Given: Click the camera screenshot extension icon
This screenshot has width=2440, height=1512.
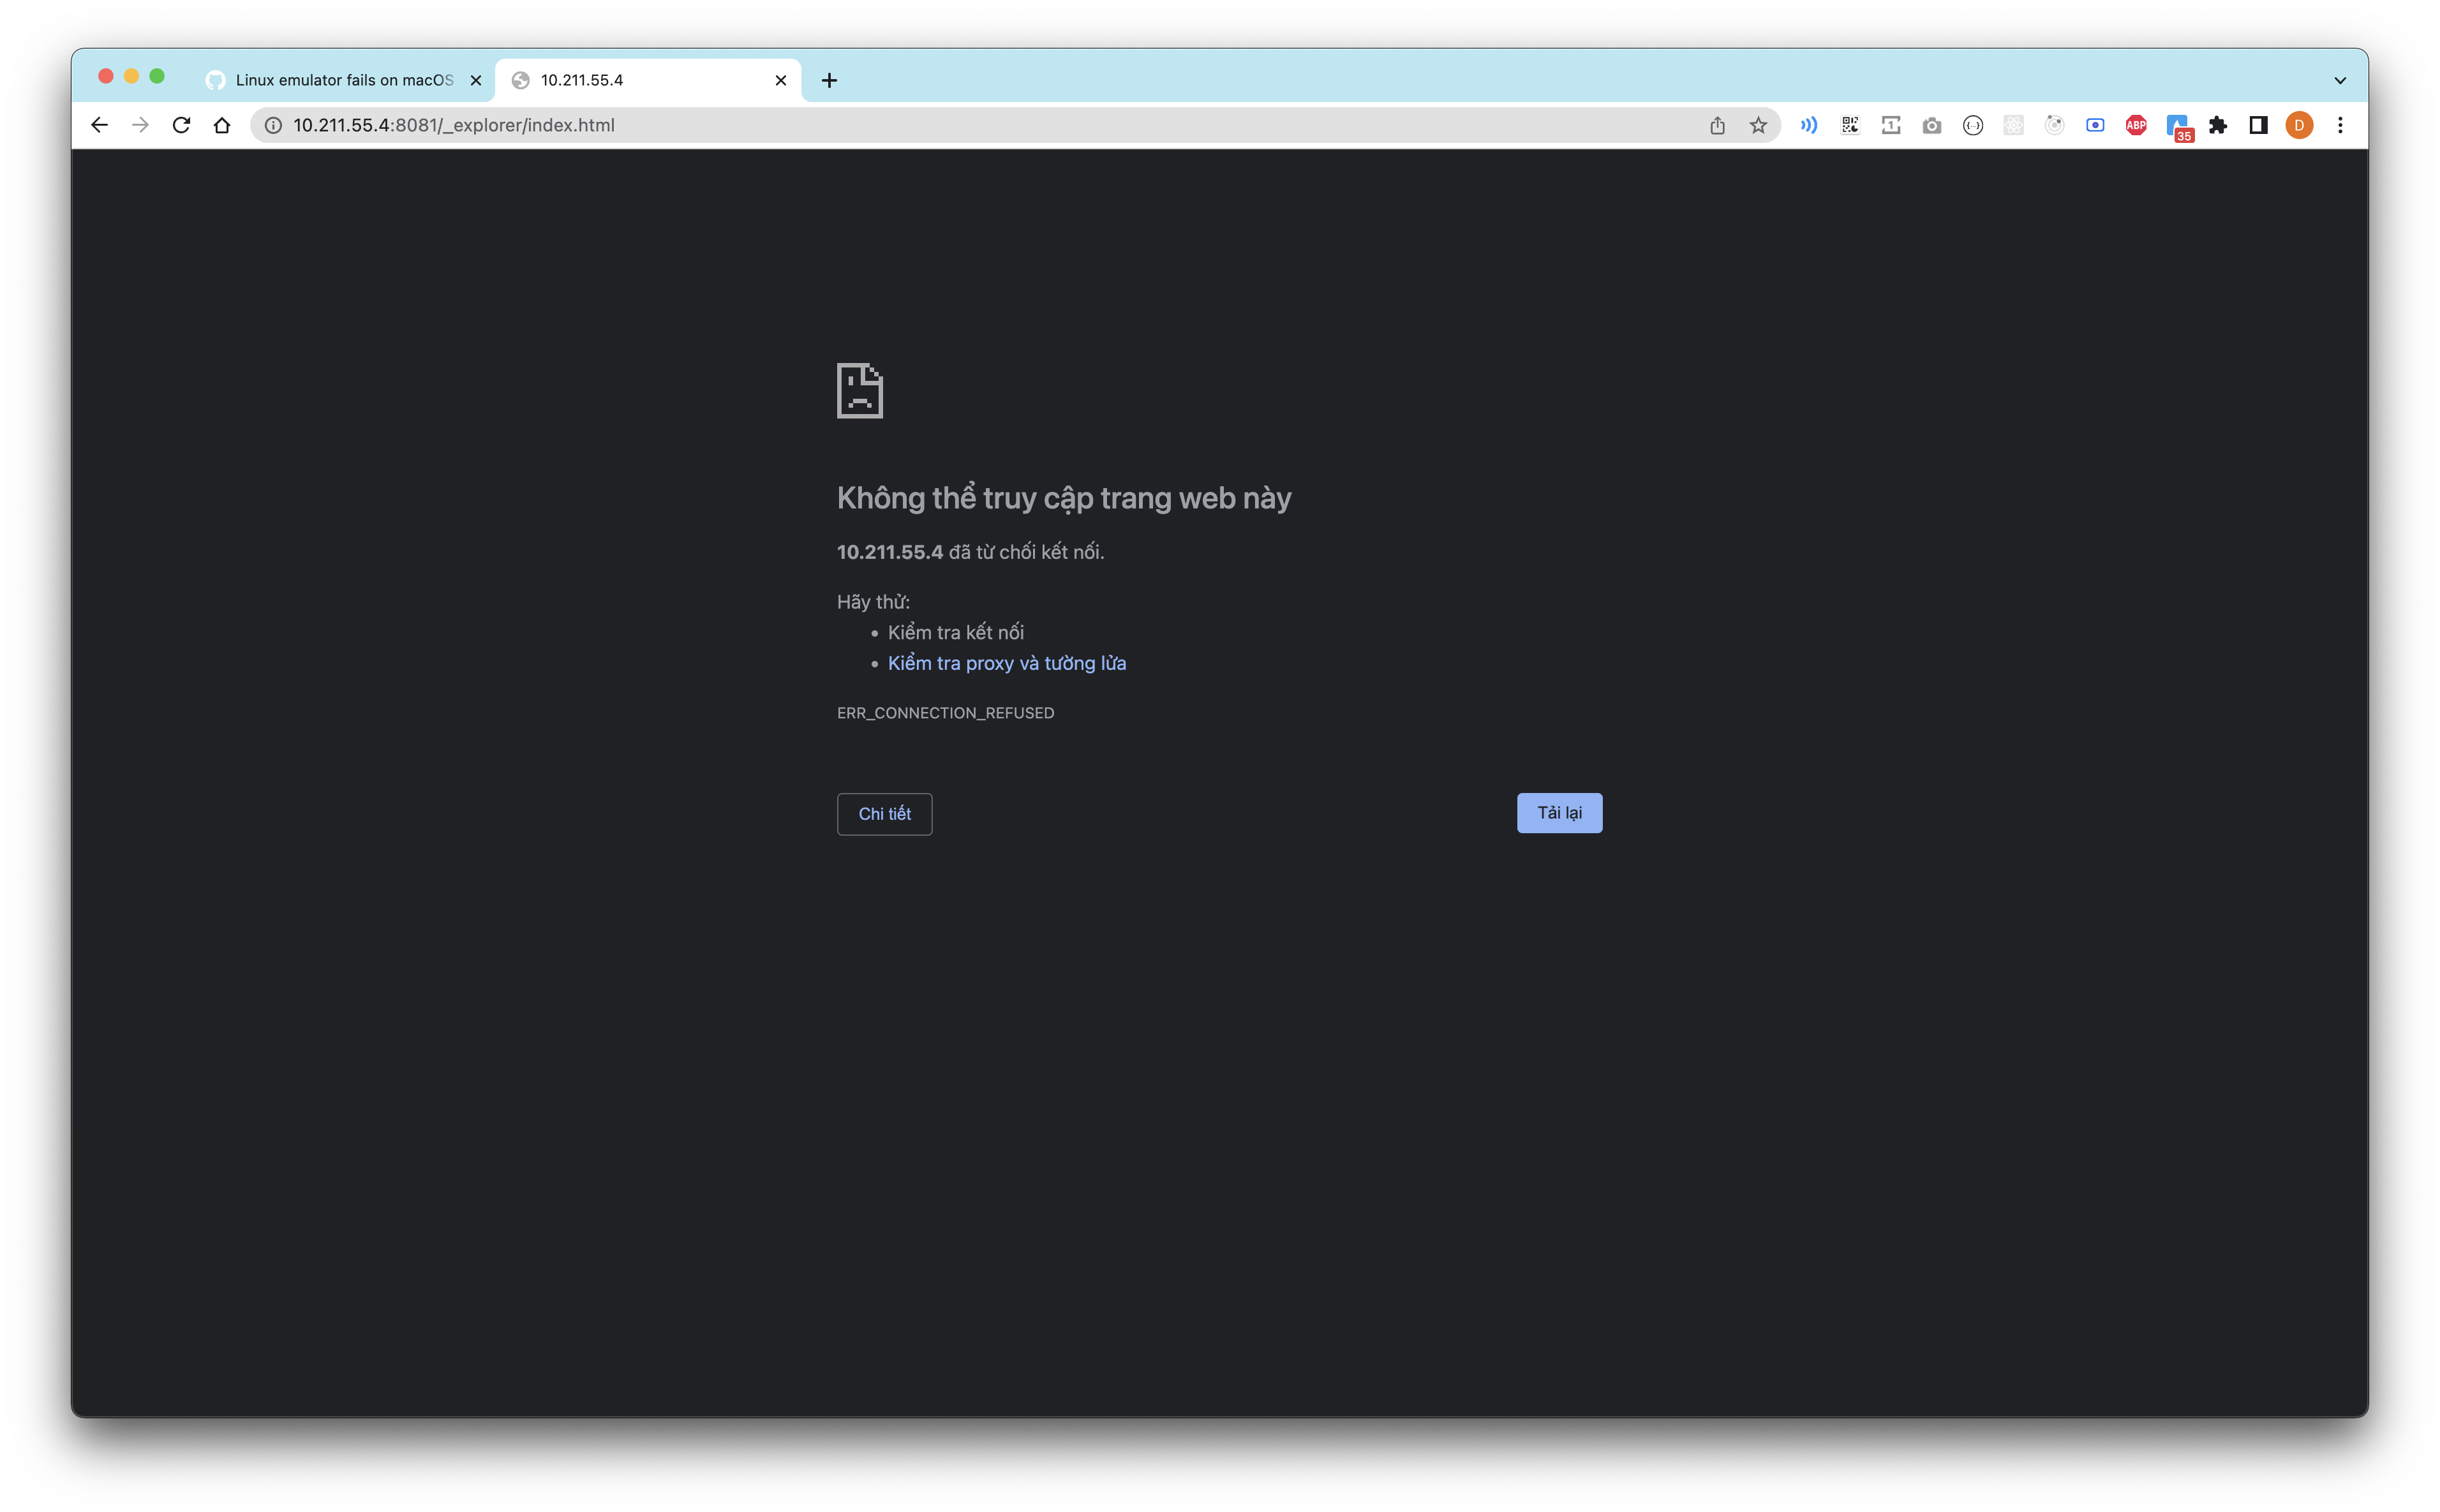Looking at the screenshot, I should tap(1931, 125).
